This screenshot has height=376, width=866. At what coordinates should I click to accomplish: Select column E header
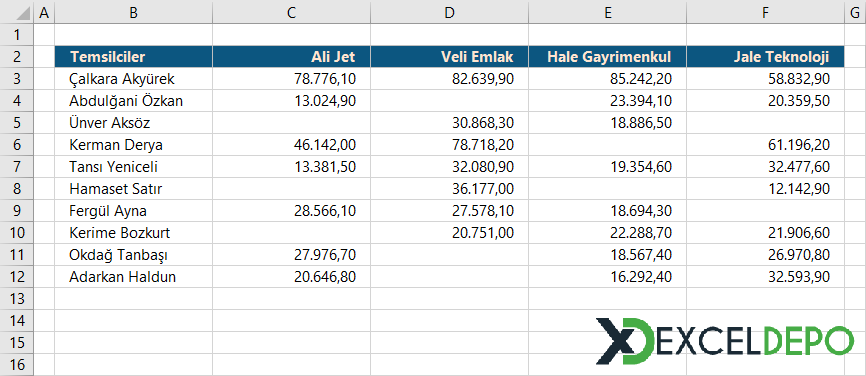(x=608, y=13)
